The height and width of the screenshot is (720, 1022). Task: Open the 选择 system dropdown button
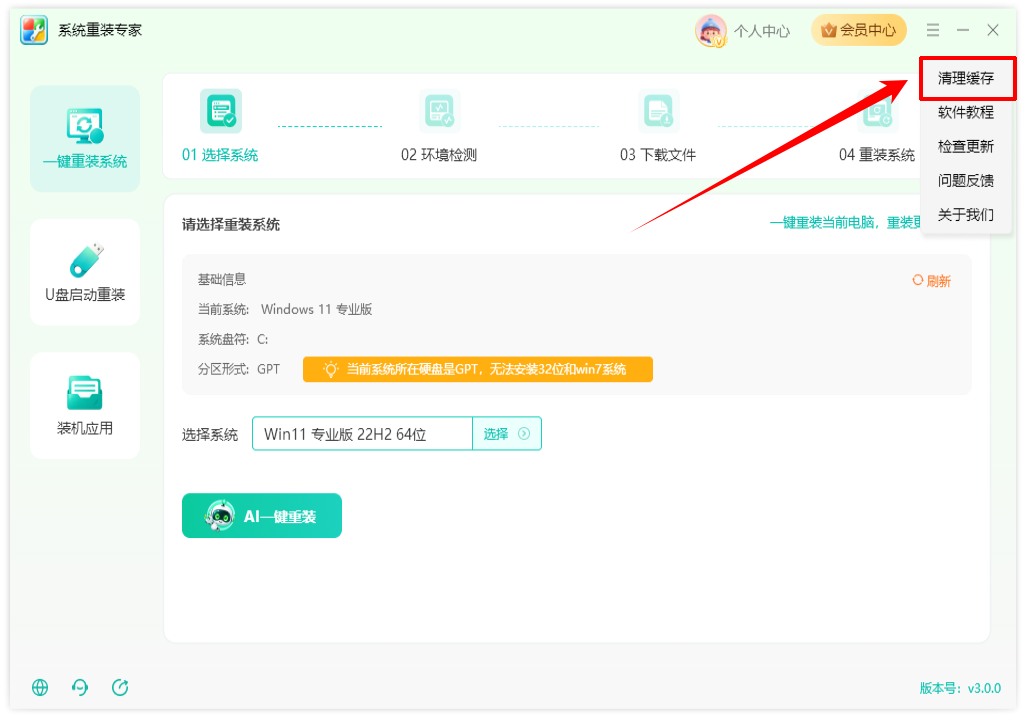pos(506,433)
